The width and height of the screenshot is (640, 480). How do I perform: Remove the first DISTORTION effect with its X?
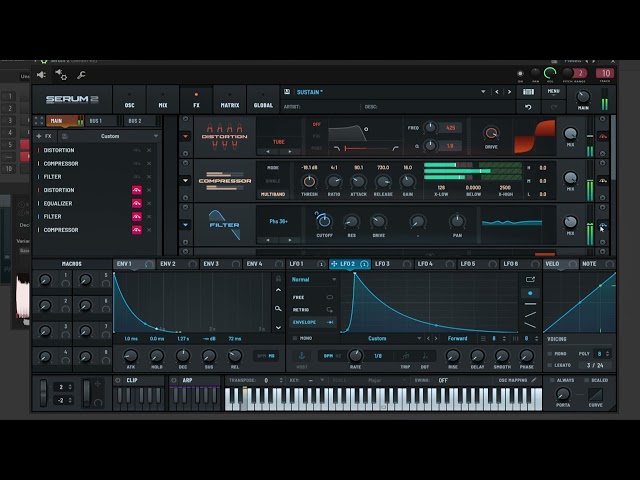point(149,150)
